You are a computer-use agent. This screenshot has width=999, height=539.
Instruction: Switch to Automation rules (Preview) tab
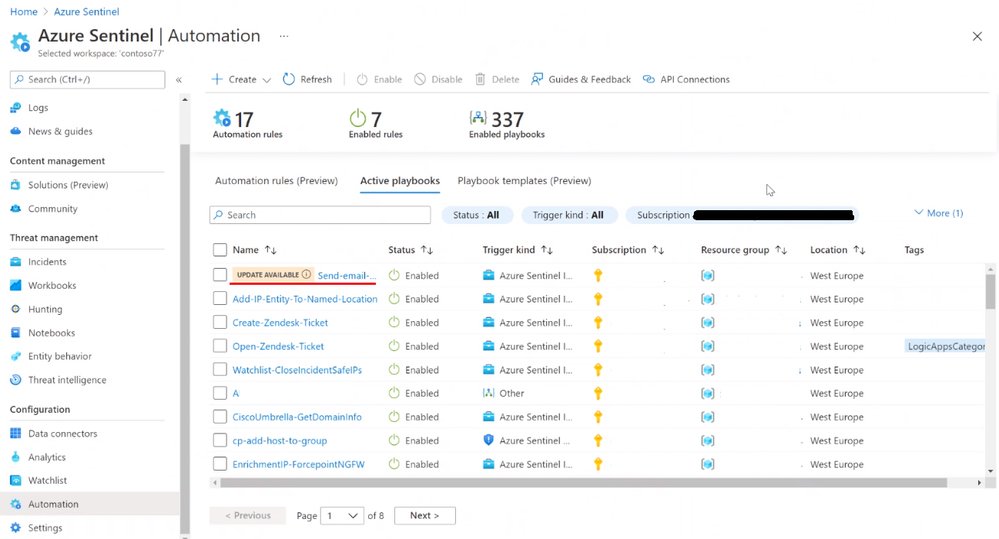[x=277, y=181]
